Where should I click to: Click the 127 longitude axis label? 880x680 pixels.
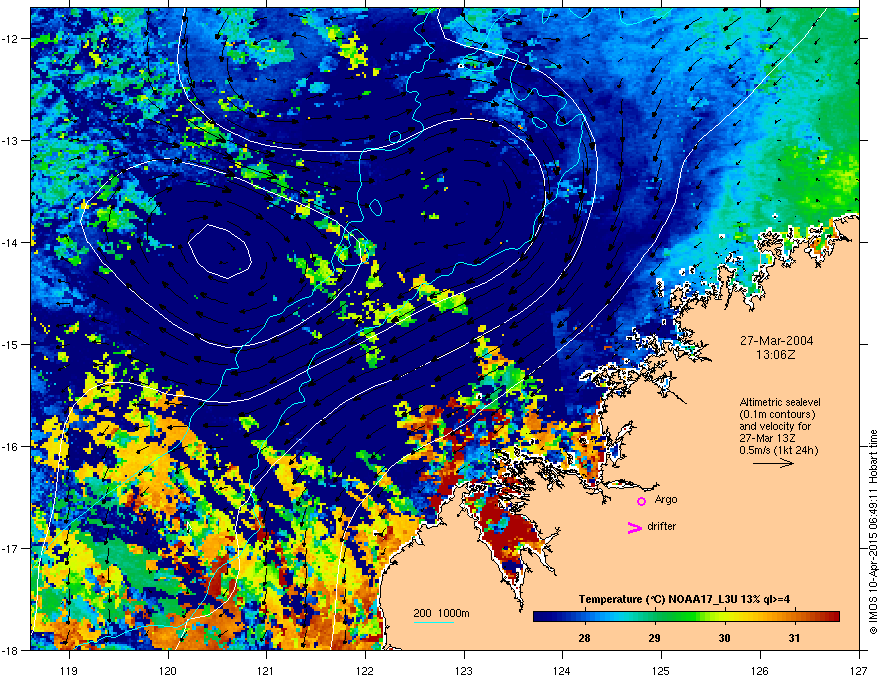(x=859, y=670)
